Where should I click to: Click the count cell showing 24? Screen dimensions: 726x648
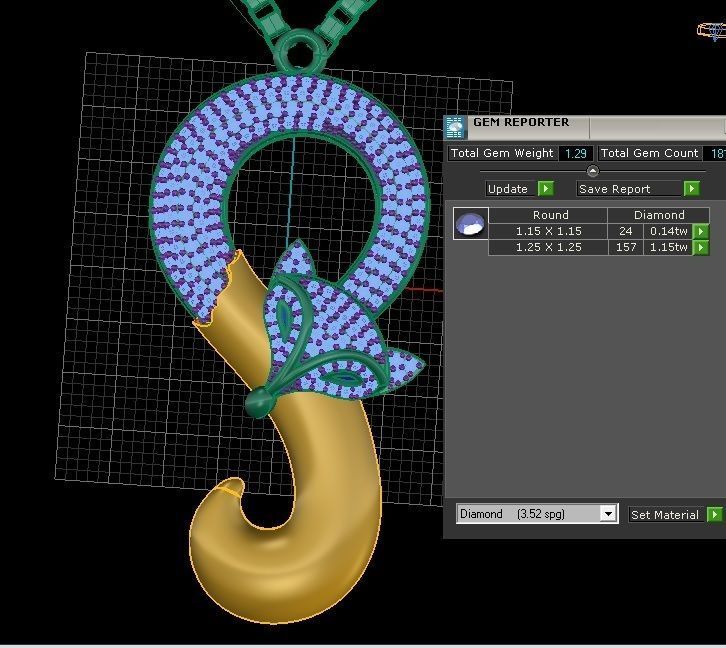626,231
